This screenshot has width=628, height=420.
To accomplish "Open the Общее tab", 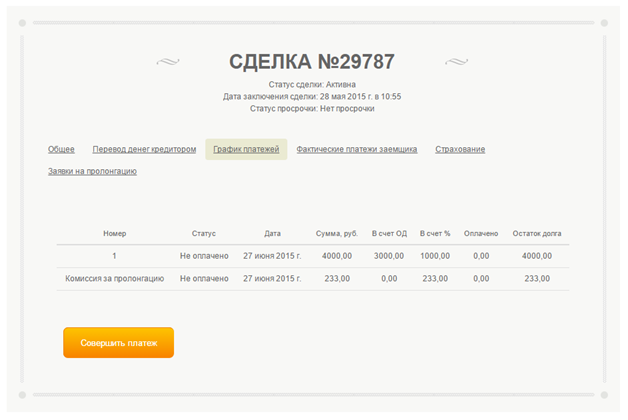I will point(61,149).
